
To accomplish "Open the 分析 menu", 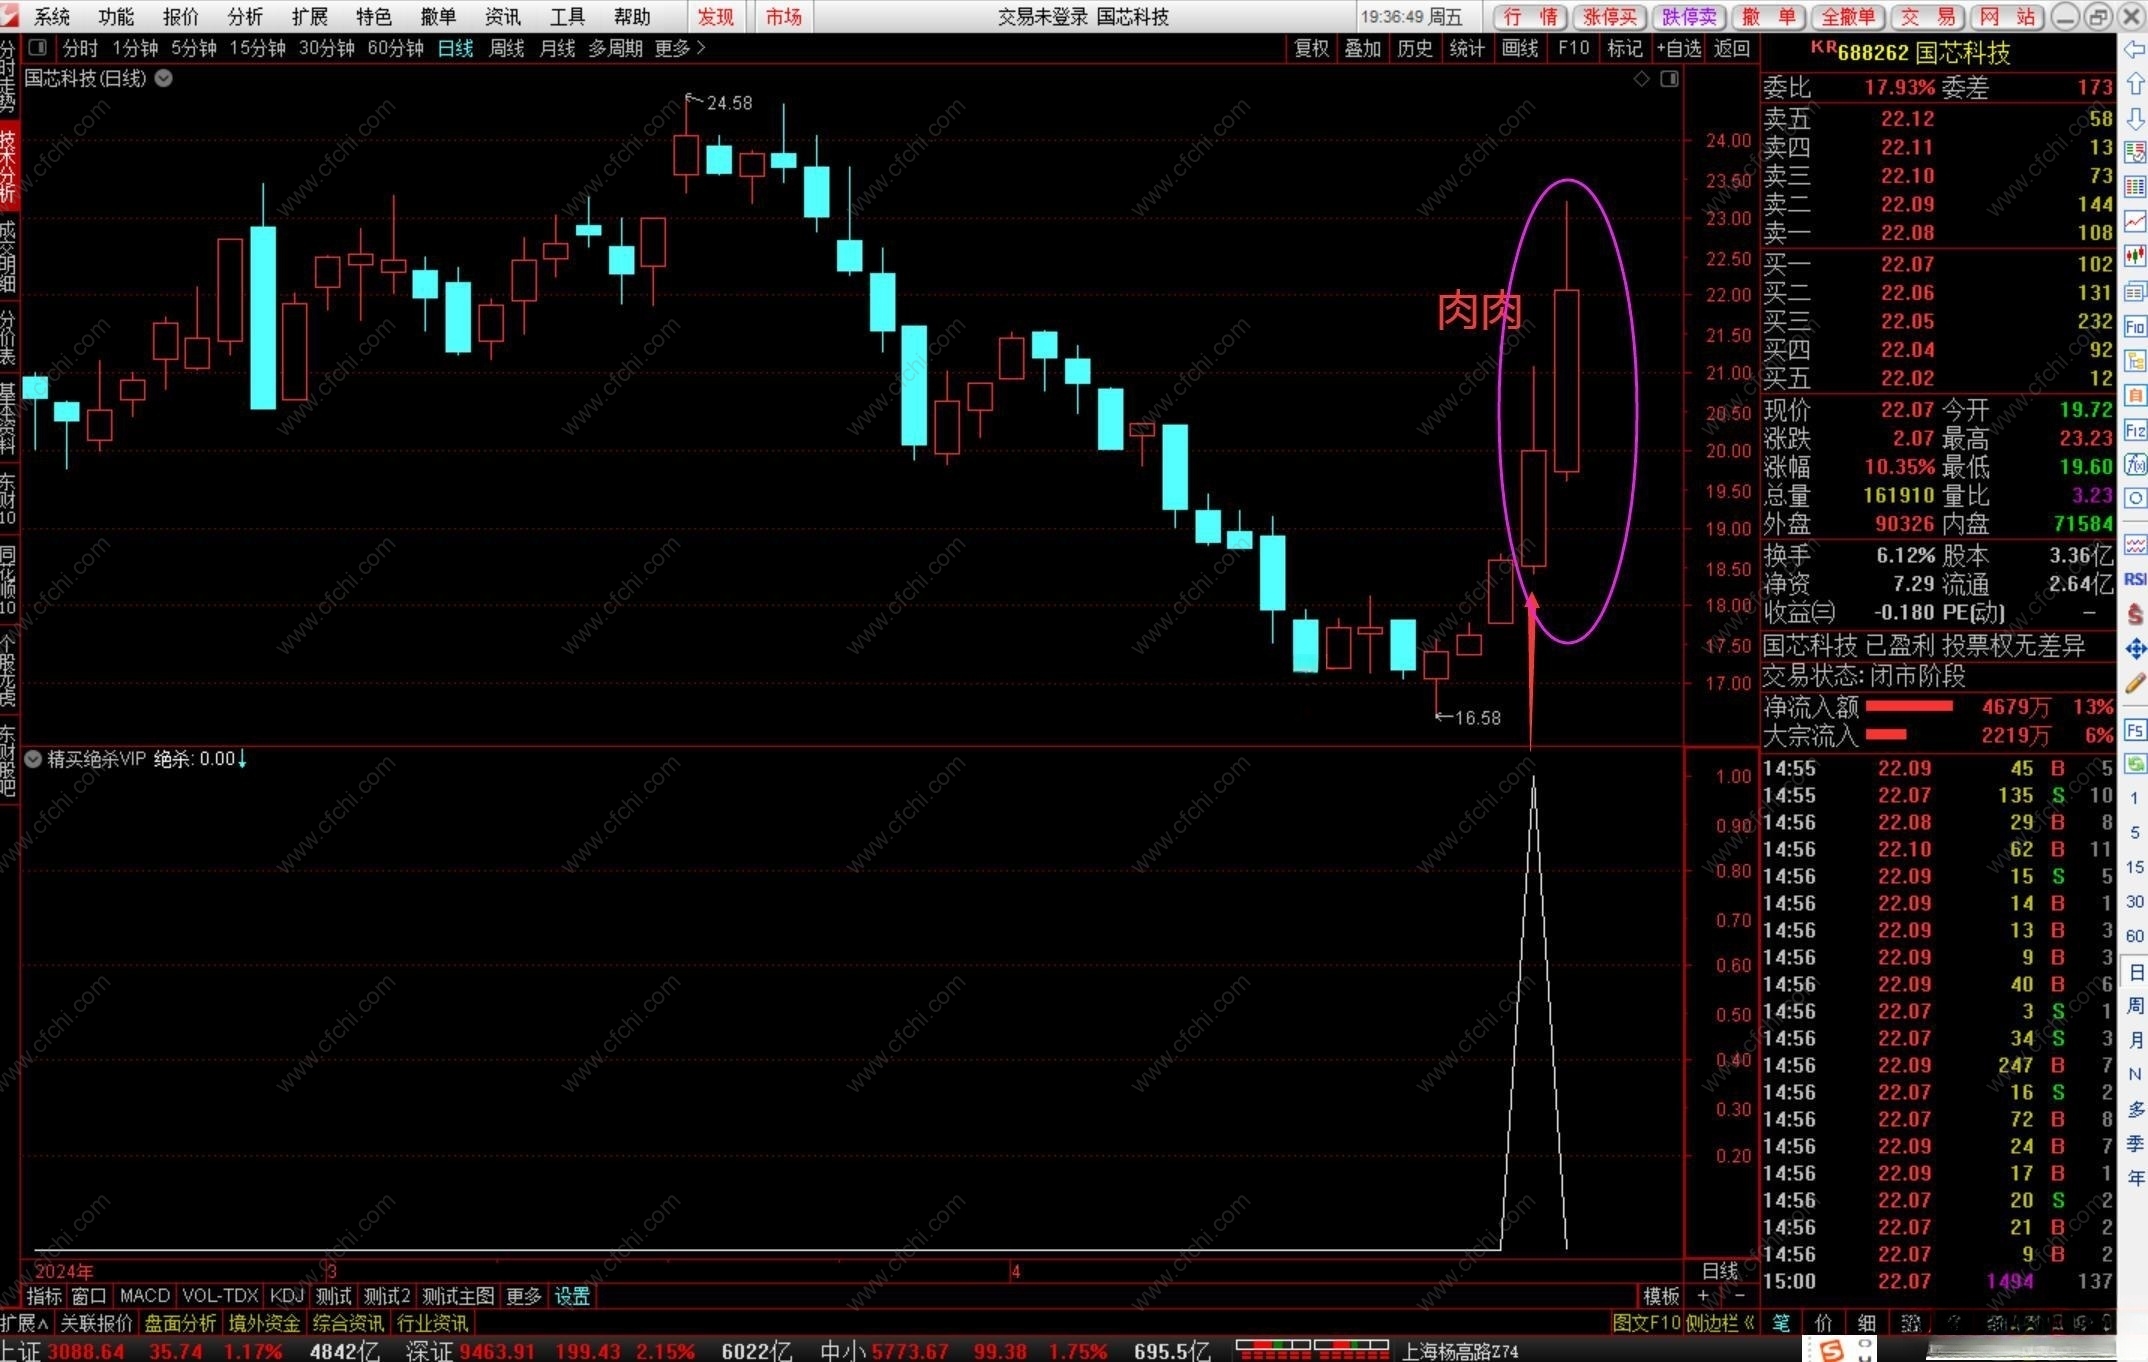I will [244, 16].
